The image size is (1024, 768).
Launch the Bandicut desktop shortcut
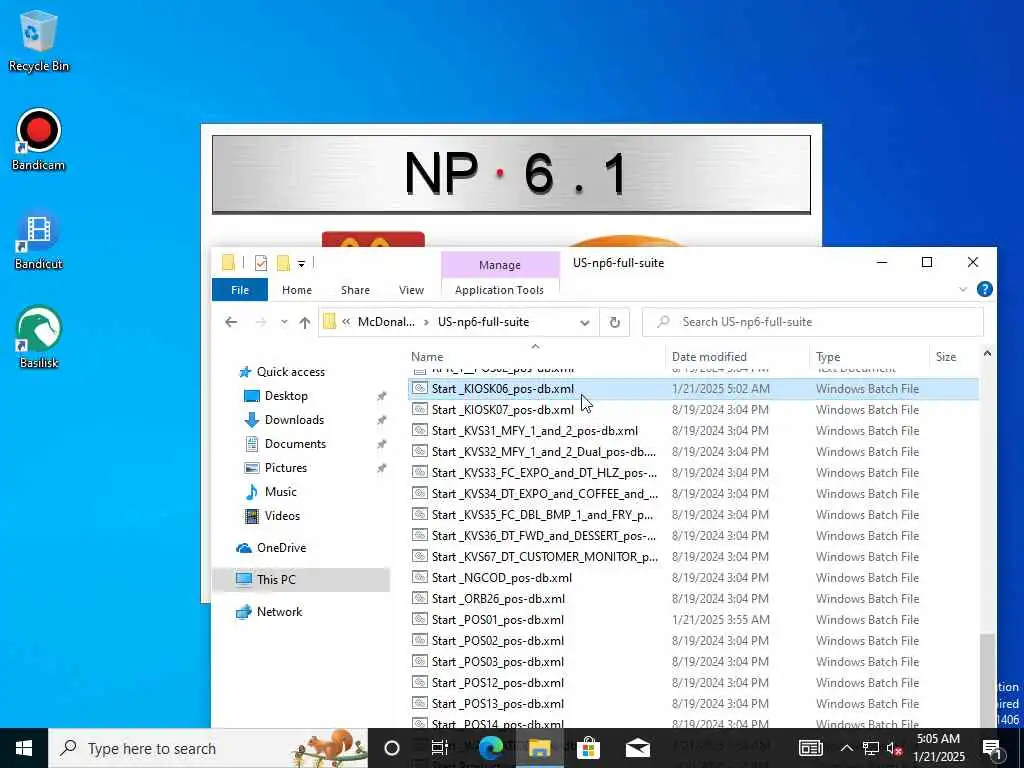point(38,240)
